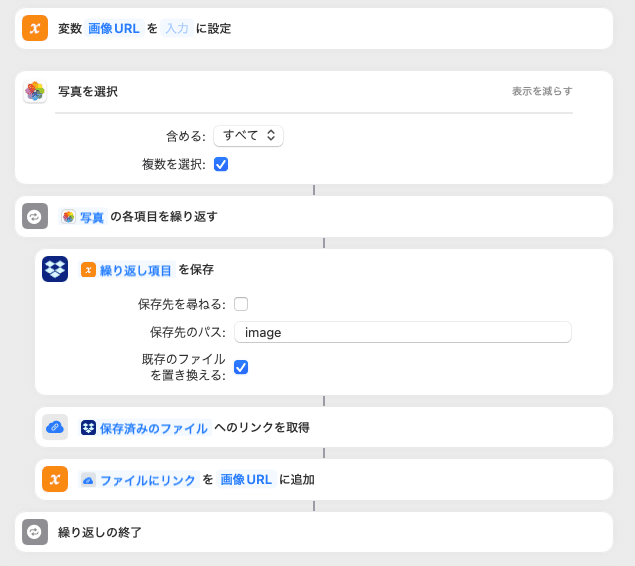Image resolution: width=635 pixels, height=566 pixels.
Task: Click the Dropbox icon in the save action
Action: point(55,269)
